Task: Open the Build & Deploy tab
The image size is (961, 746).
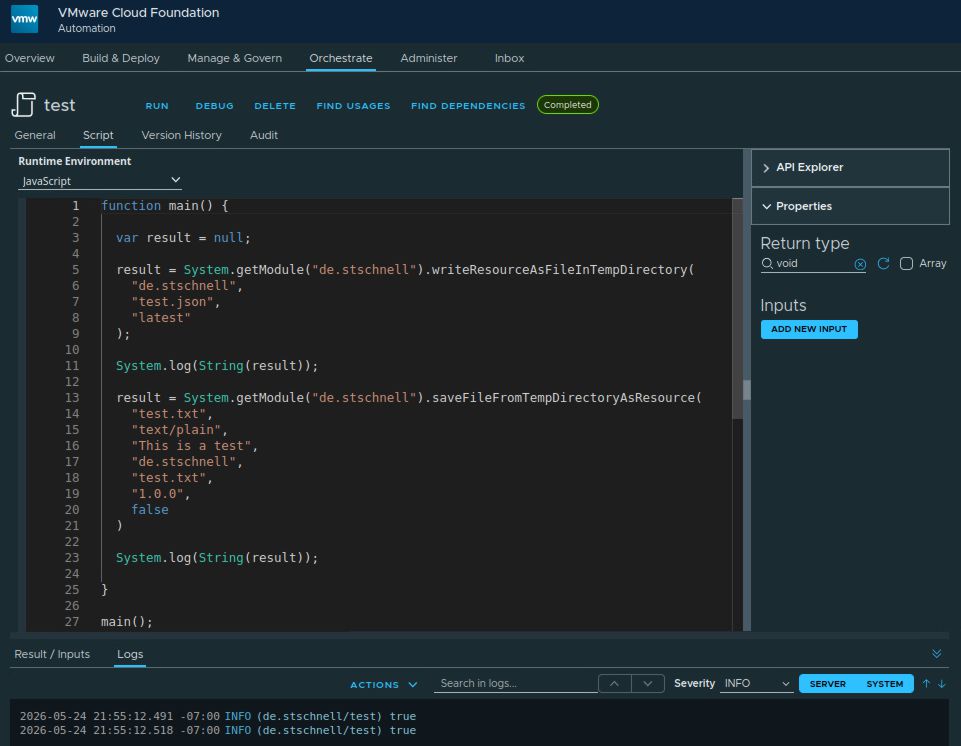Action: [x=121, y=58]
